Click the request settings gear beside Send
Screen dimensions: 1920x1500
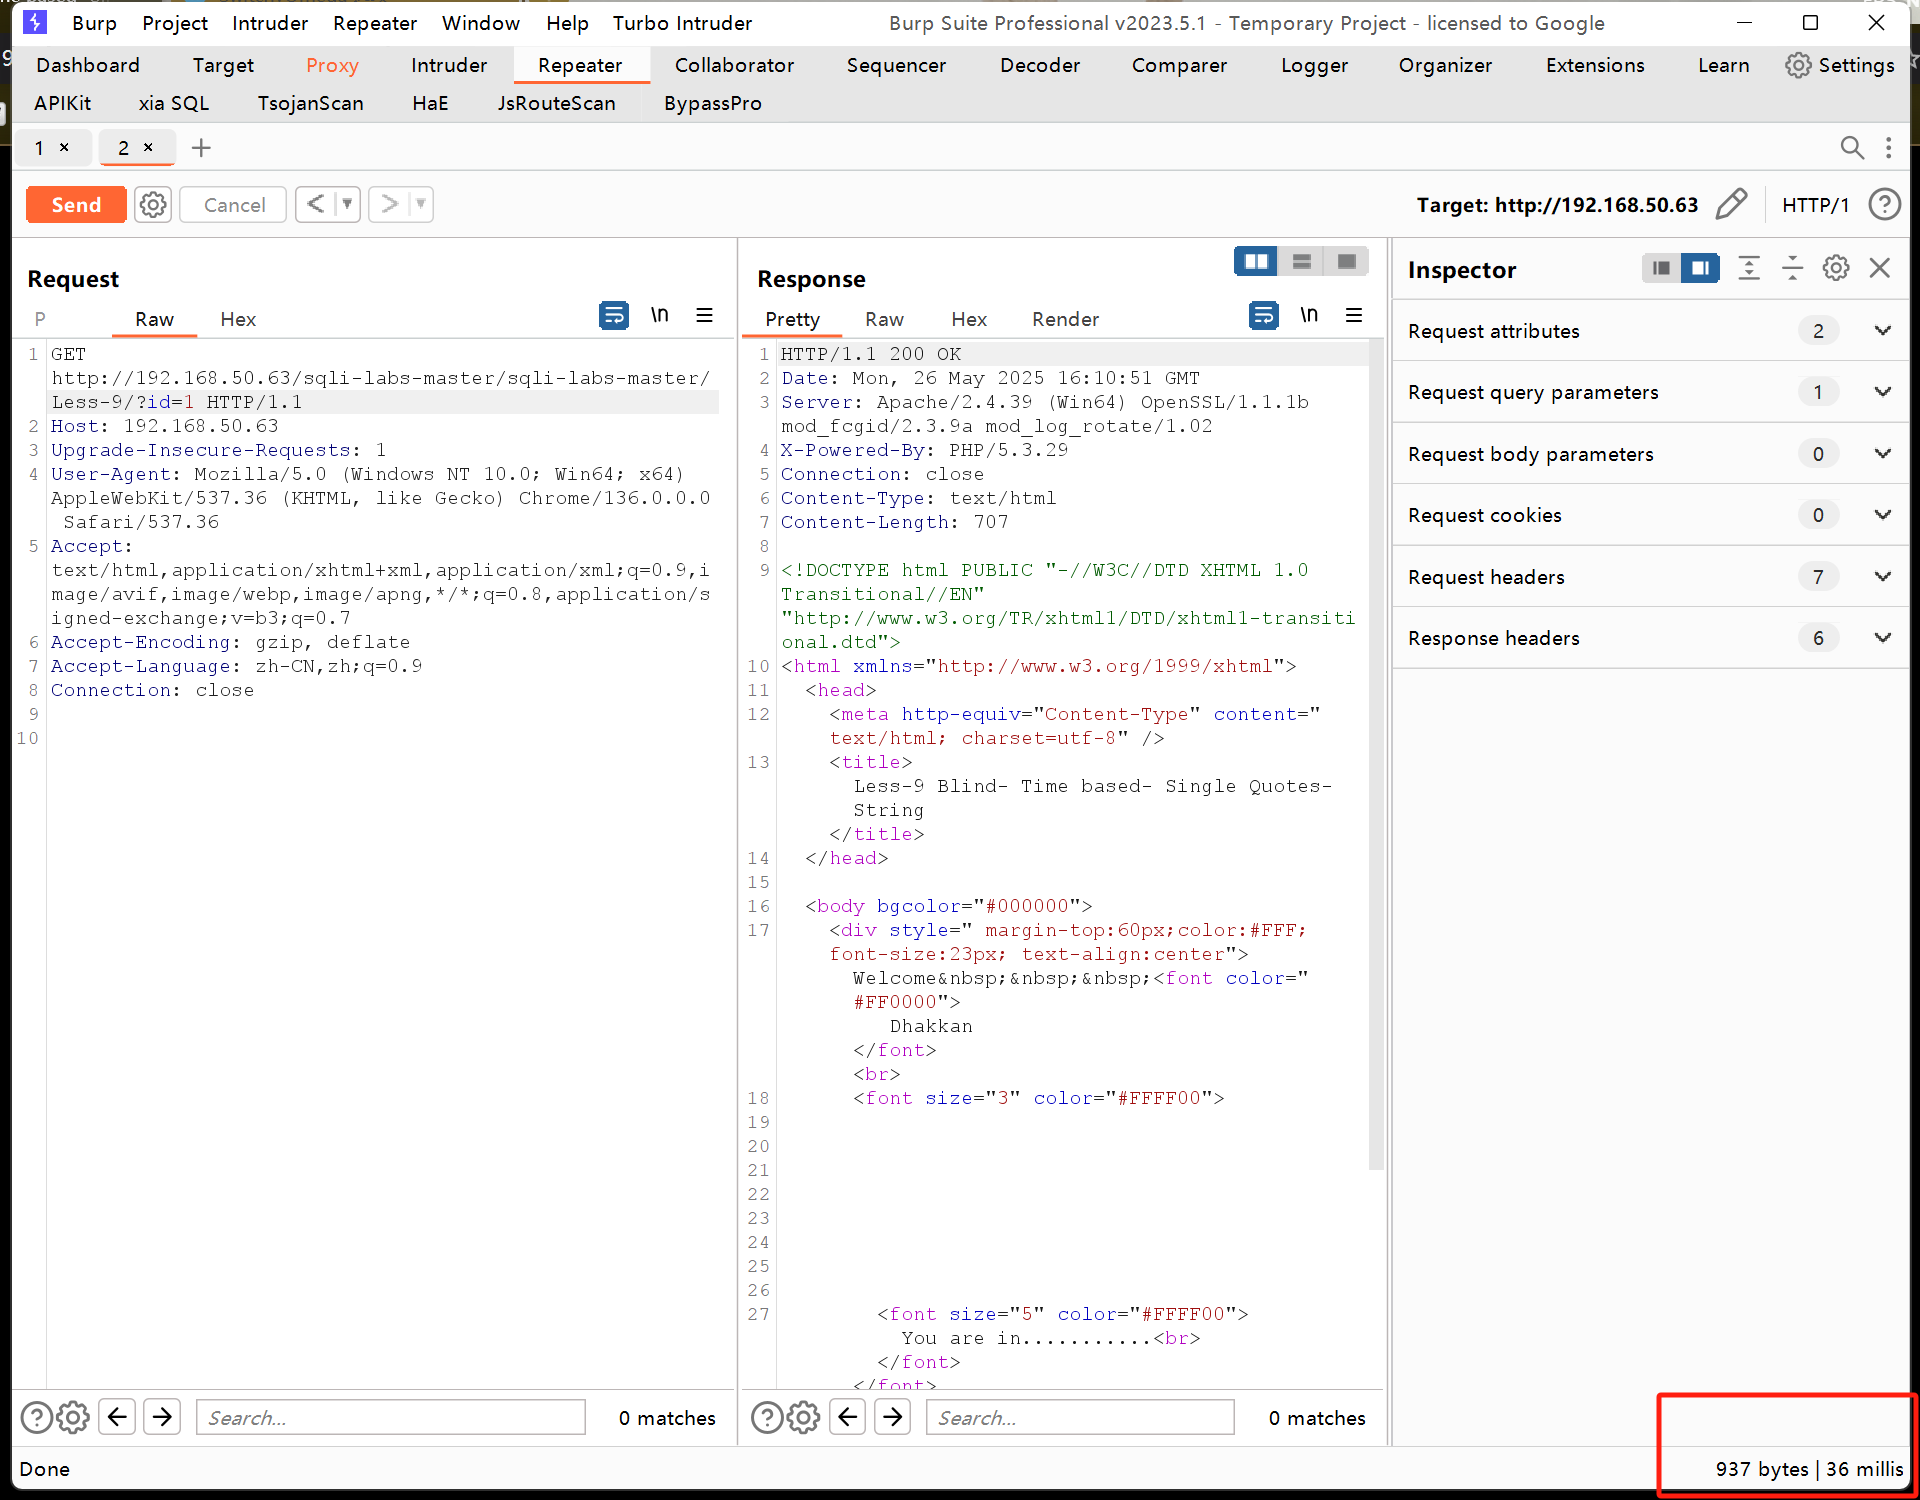click(153, 205)
